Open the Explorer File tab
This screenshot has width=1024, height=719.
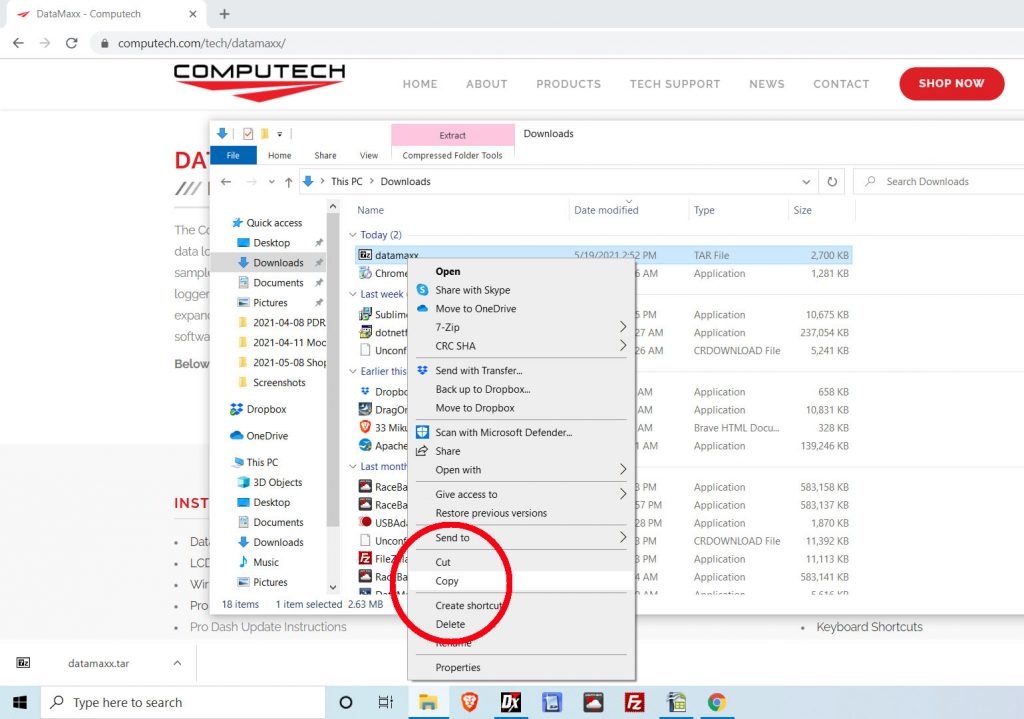(233, 155)
